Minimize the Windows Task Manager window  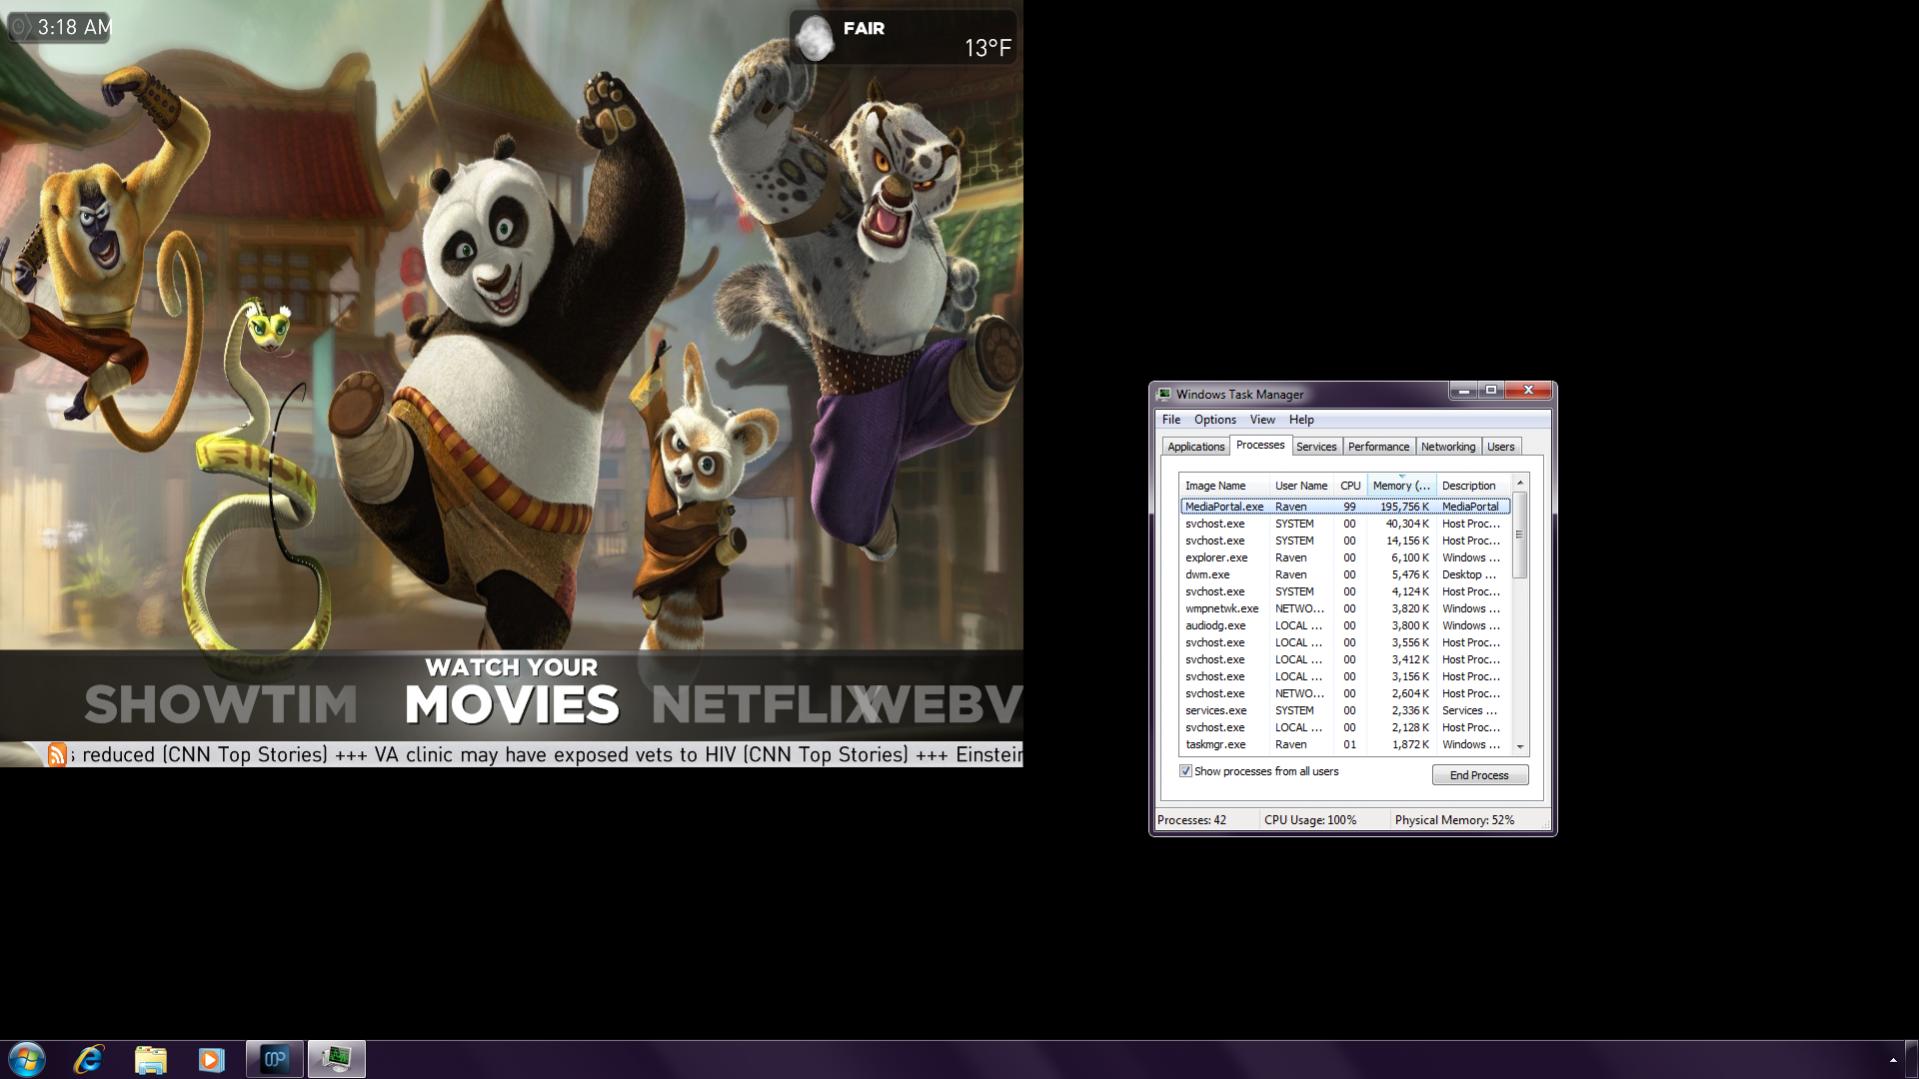coord(1464,390)
